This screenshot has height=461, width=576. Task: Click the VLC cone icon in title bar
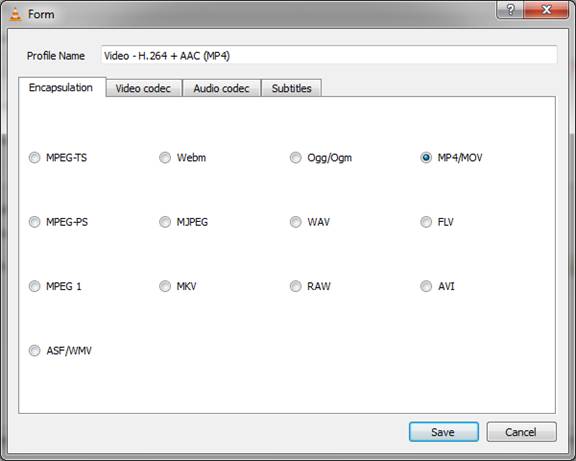click(15, 14)
